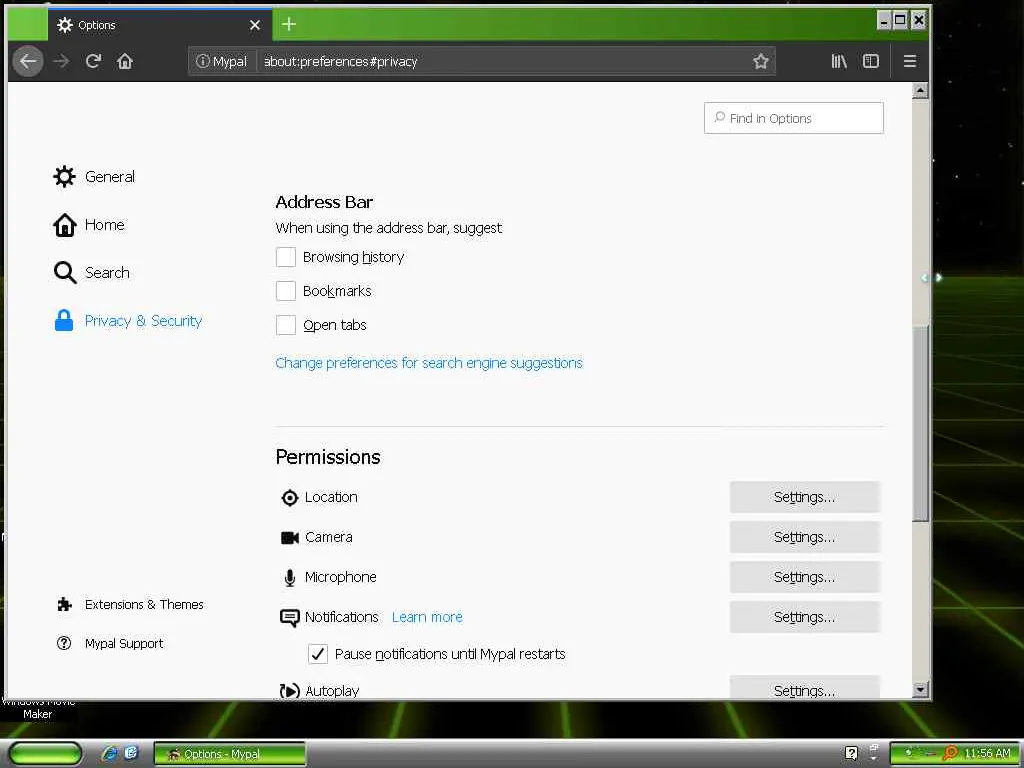Click the Notifications speech bubble icon
The image size is (1024, 768).
289,618
